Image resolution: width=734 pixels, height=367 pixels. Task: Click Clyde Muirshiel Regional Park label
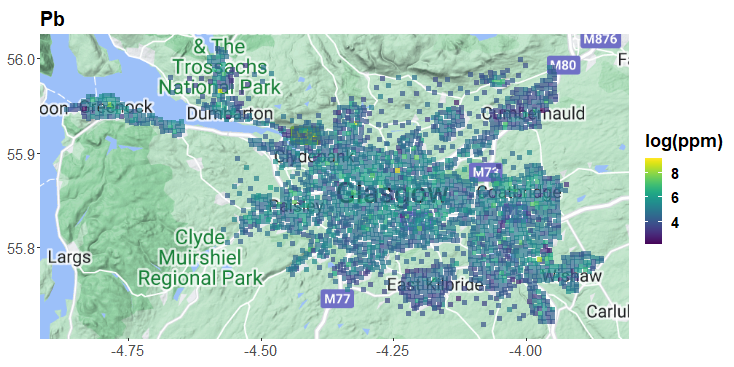[200, 257]
